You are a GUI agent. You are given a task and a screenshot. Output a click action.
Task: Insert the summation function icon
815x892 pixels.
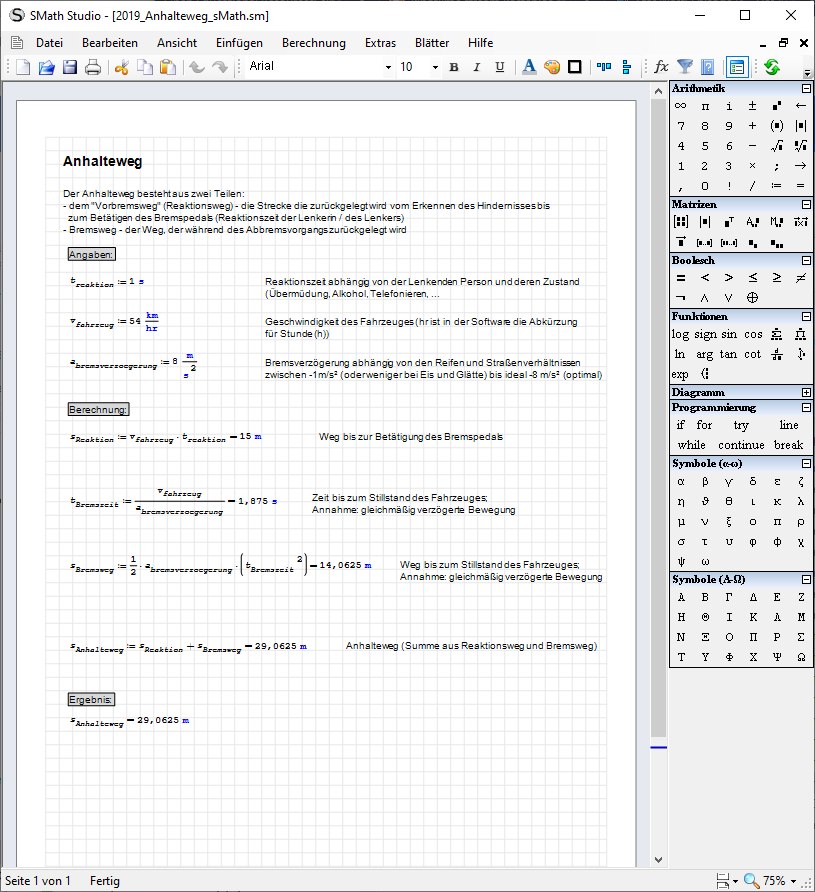776,334
